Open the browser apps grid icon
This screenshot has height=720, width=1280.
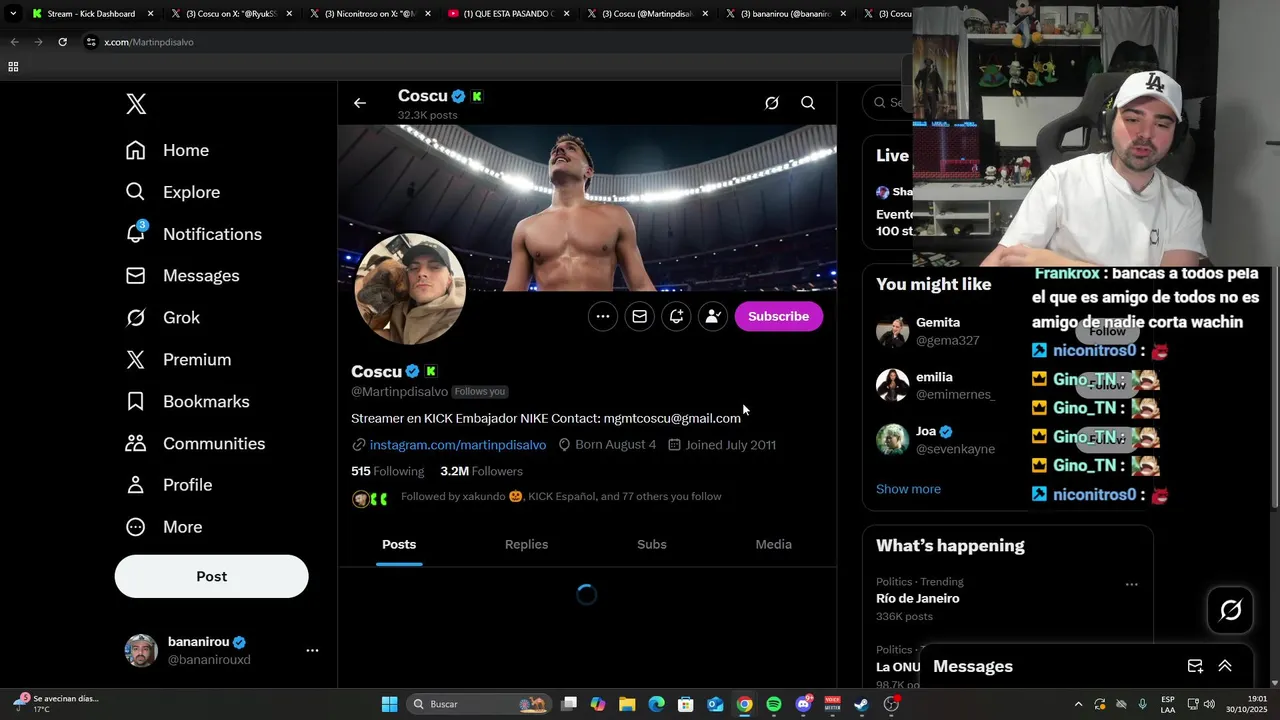(13, 67)
